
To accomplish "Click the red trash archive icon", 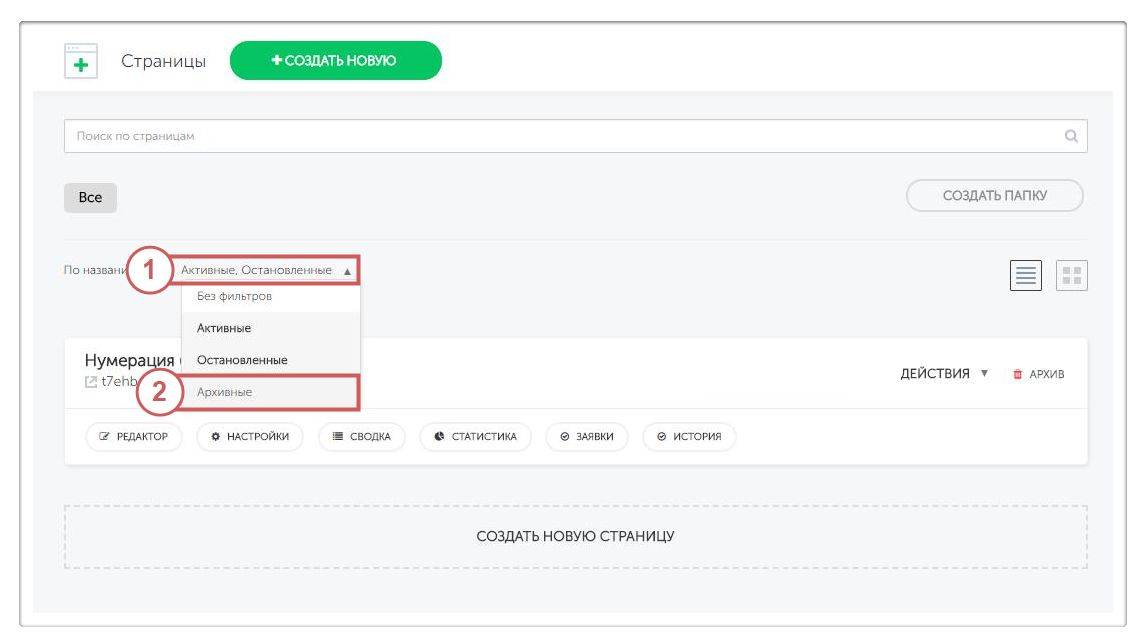I will 1018,374.
